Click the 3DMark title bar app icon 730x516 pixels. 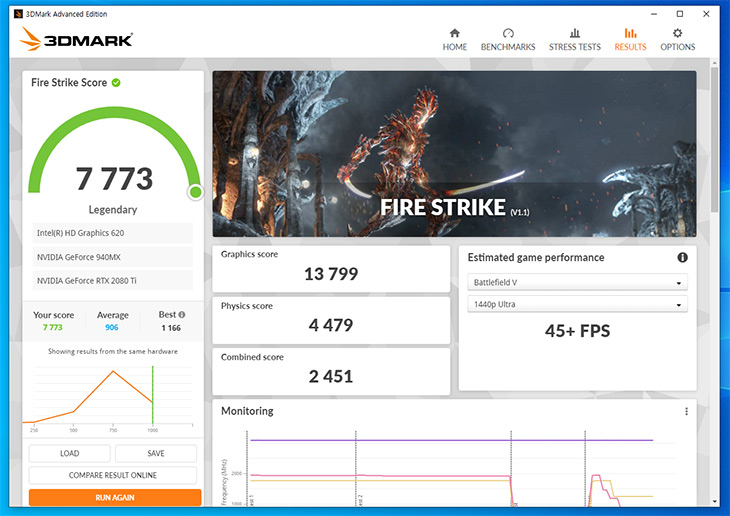[18, 14]
